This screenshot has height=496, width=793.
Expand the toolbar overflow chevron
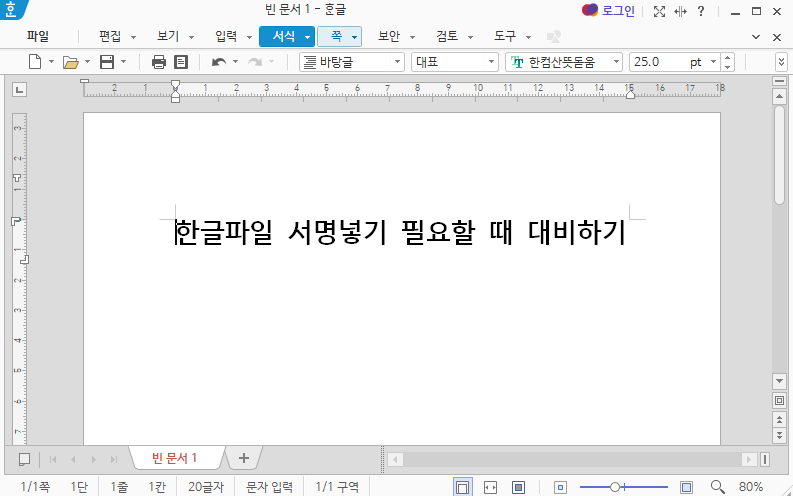(x=781, y=62)
